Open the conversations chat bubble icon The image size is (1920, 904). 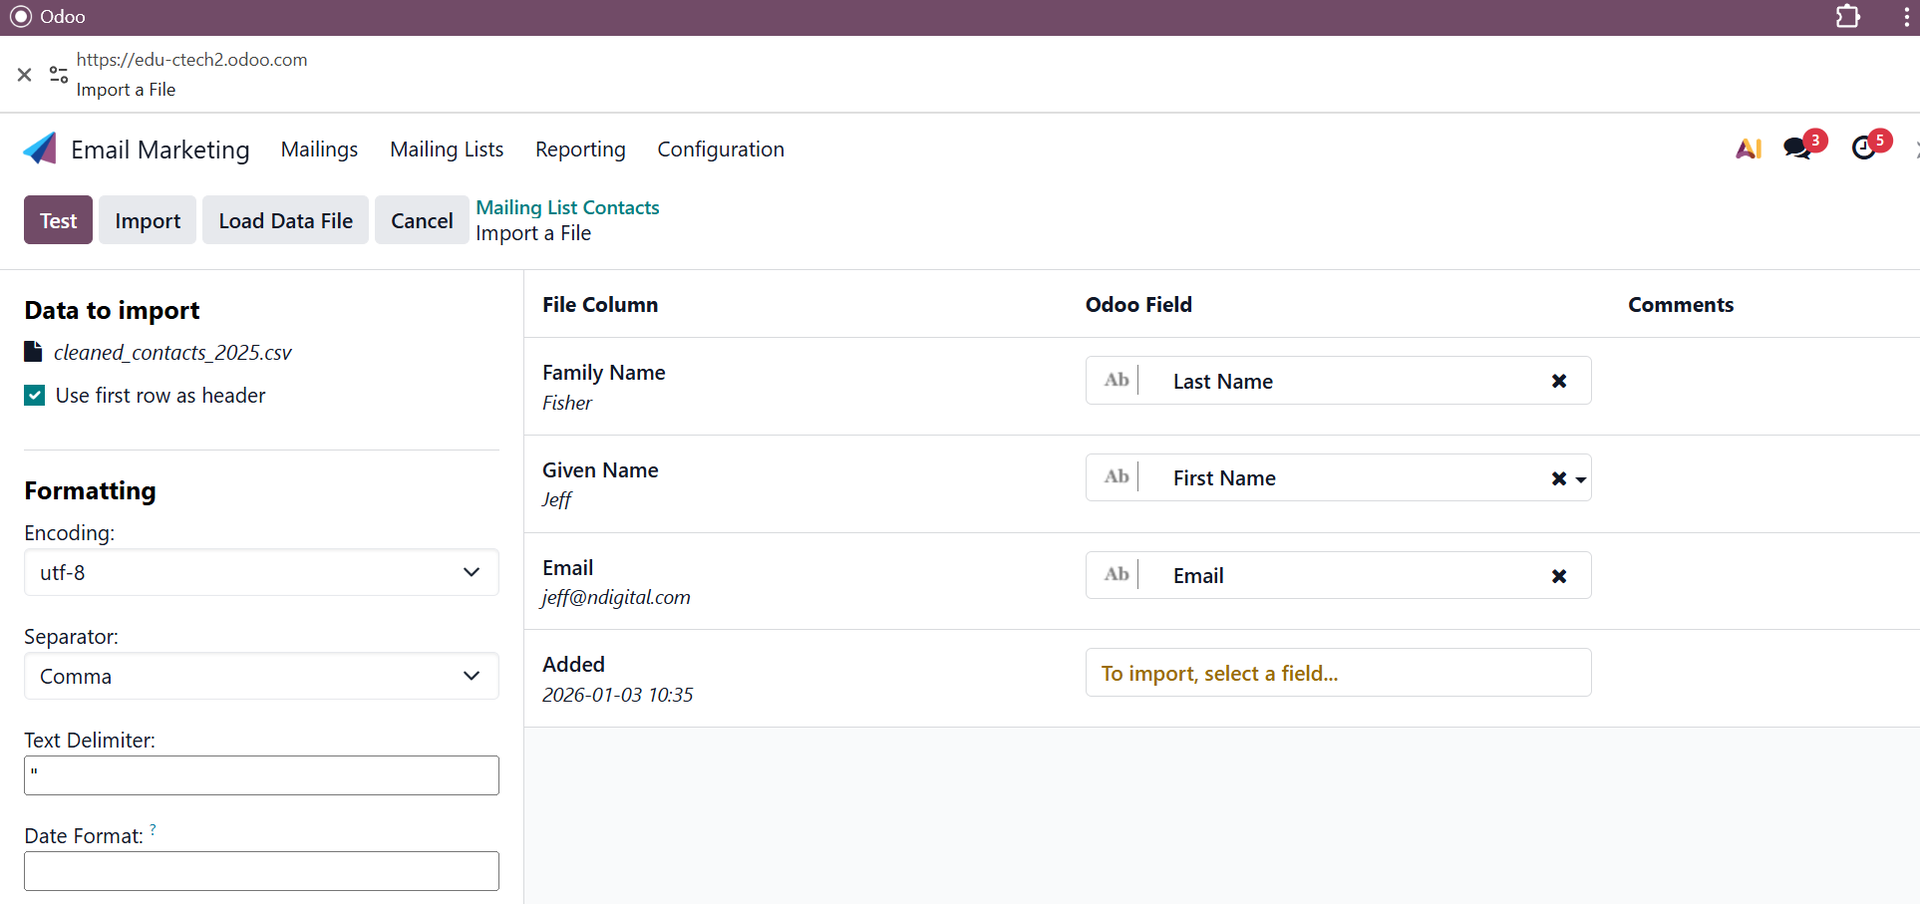1798,149
